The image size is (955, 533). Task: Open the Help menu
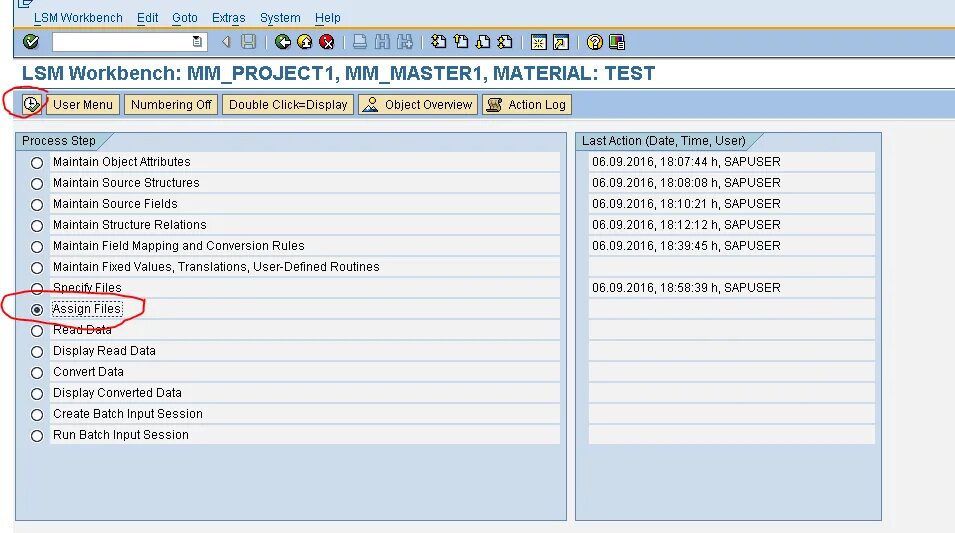(x=328, y=18)
